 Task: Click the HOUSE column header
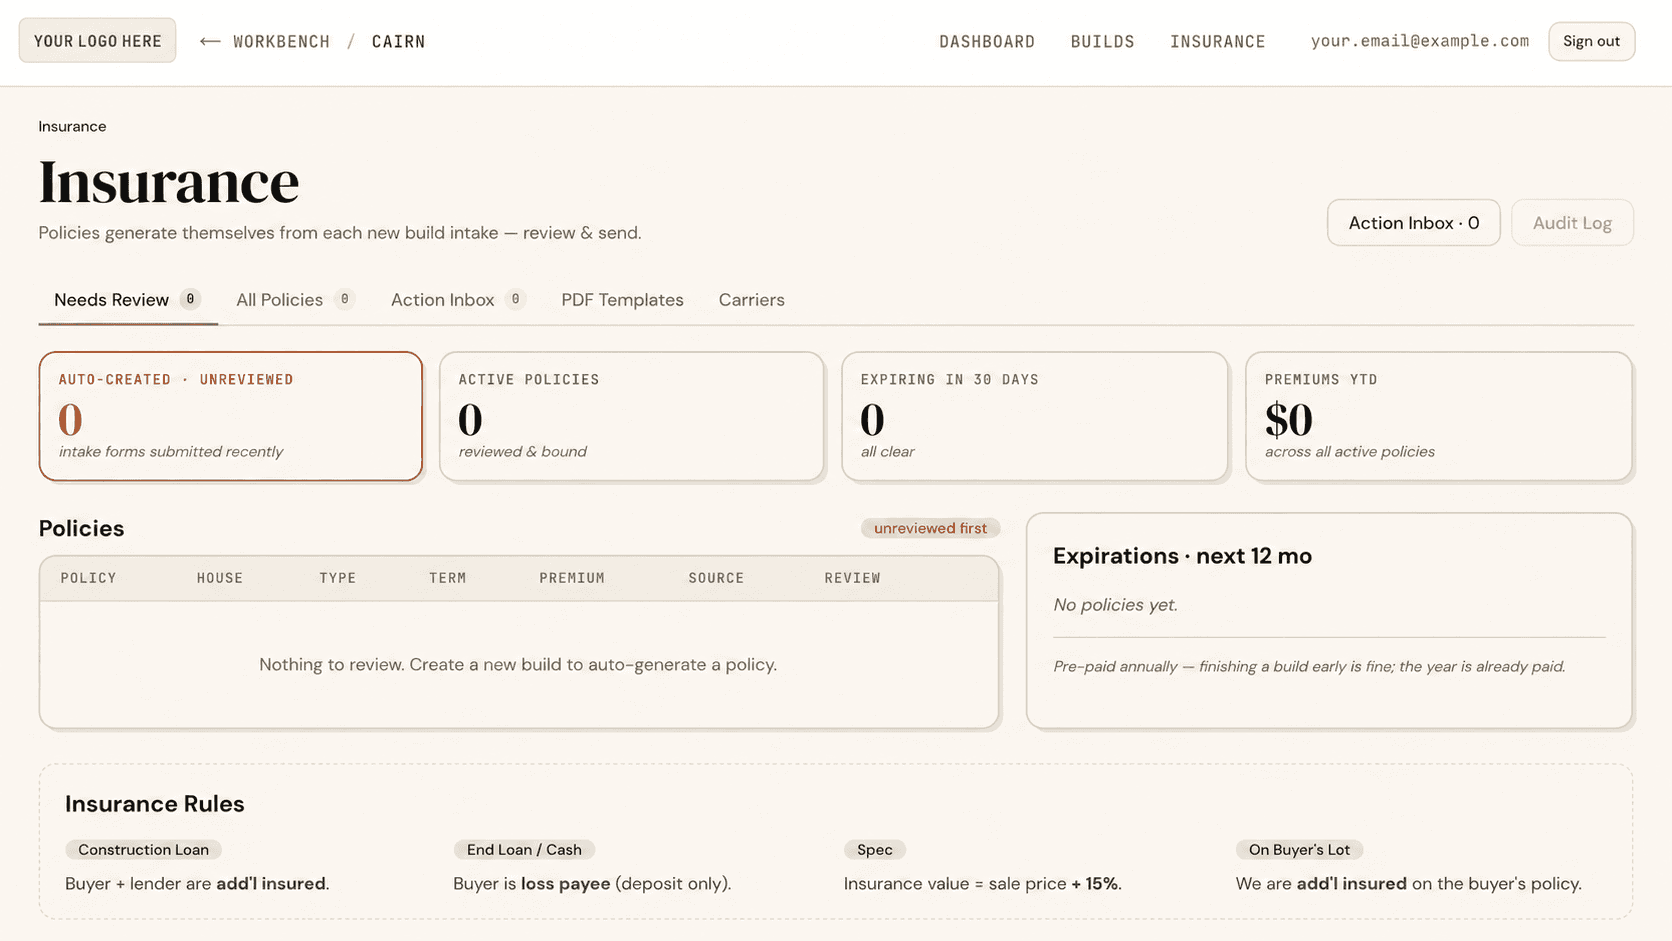[x=220, y=578]
